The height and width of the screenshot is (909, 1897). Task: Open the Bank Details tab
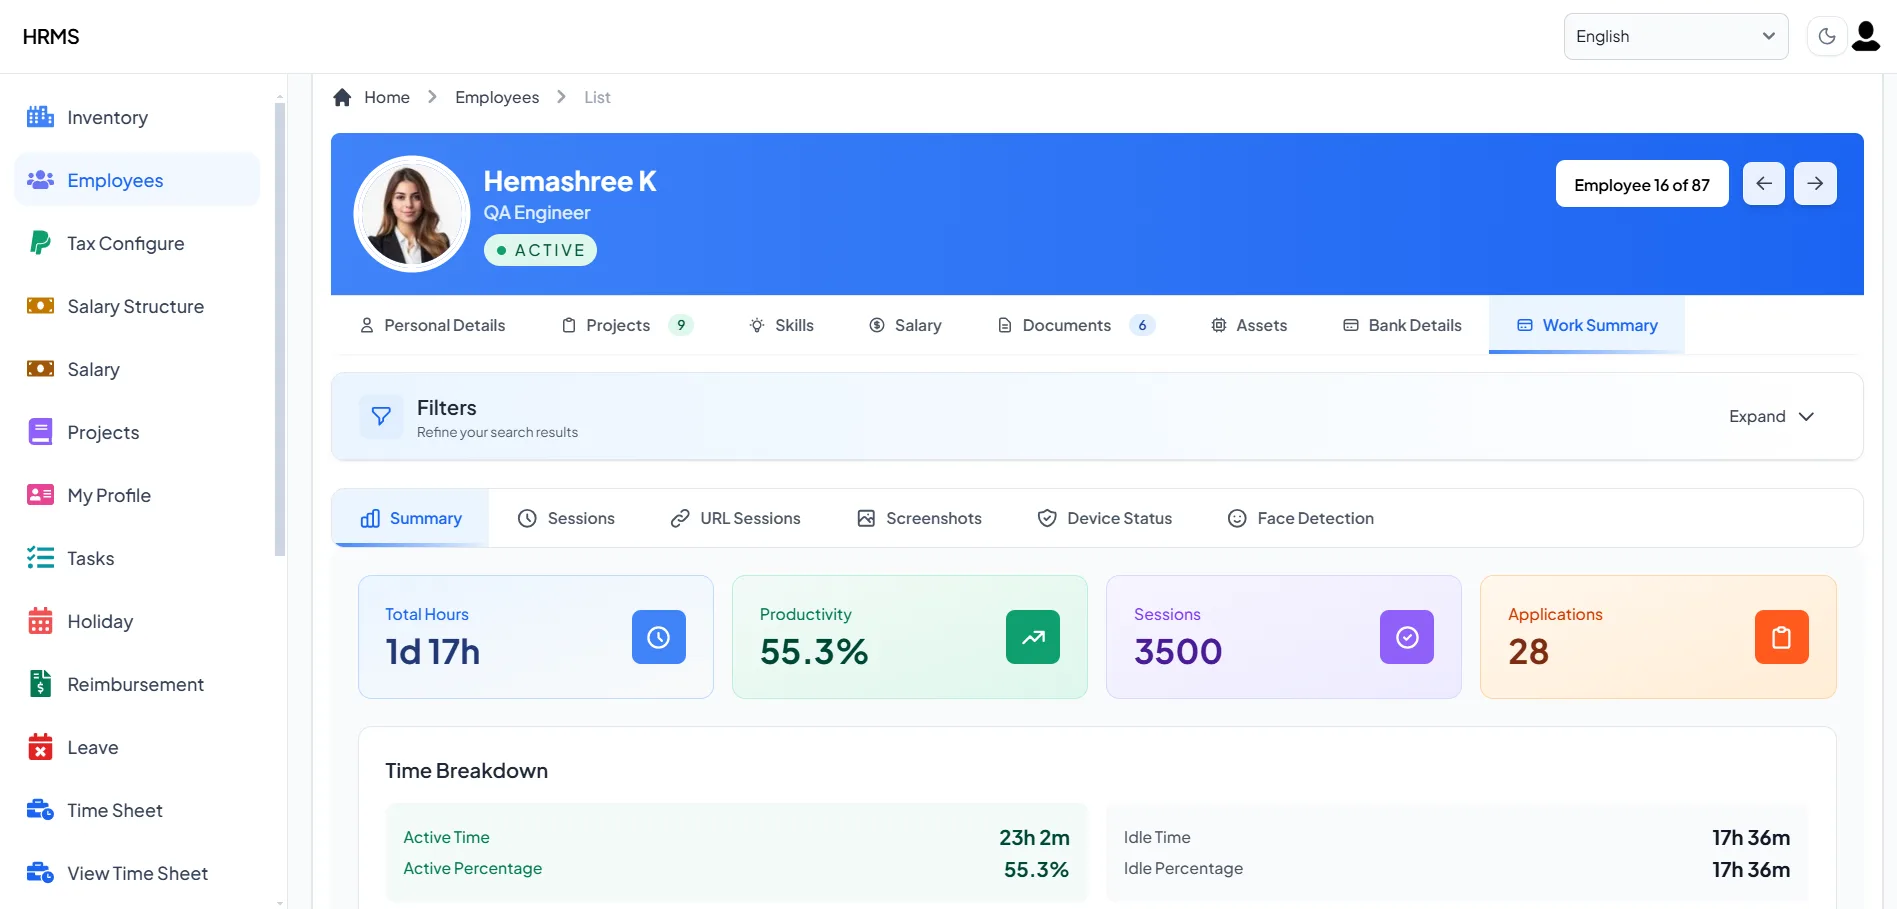1402,326
